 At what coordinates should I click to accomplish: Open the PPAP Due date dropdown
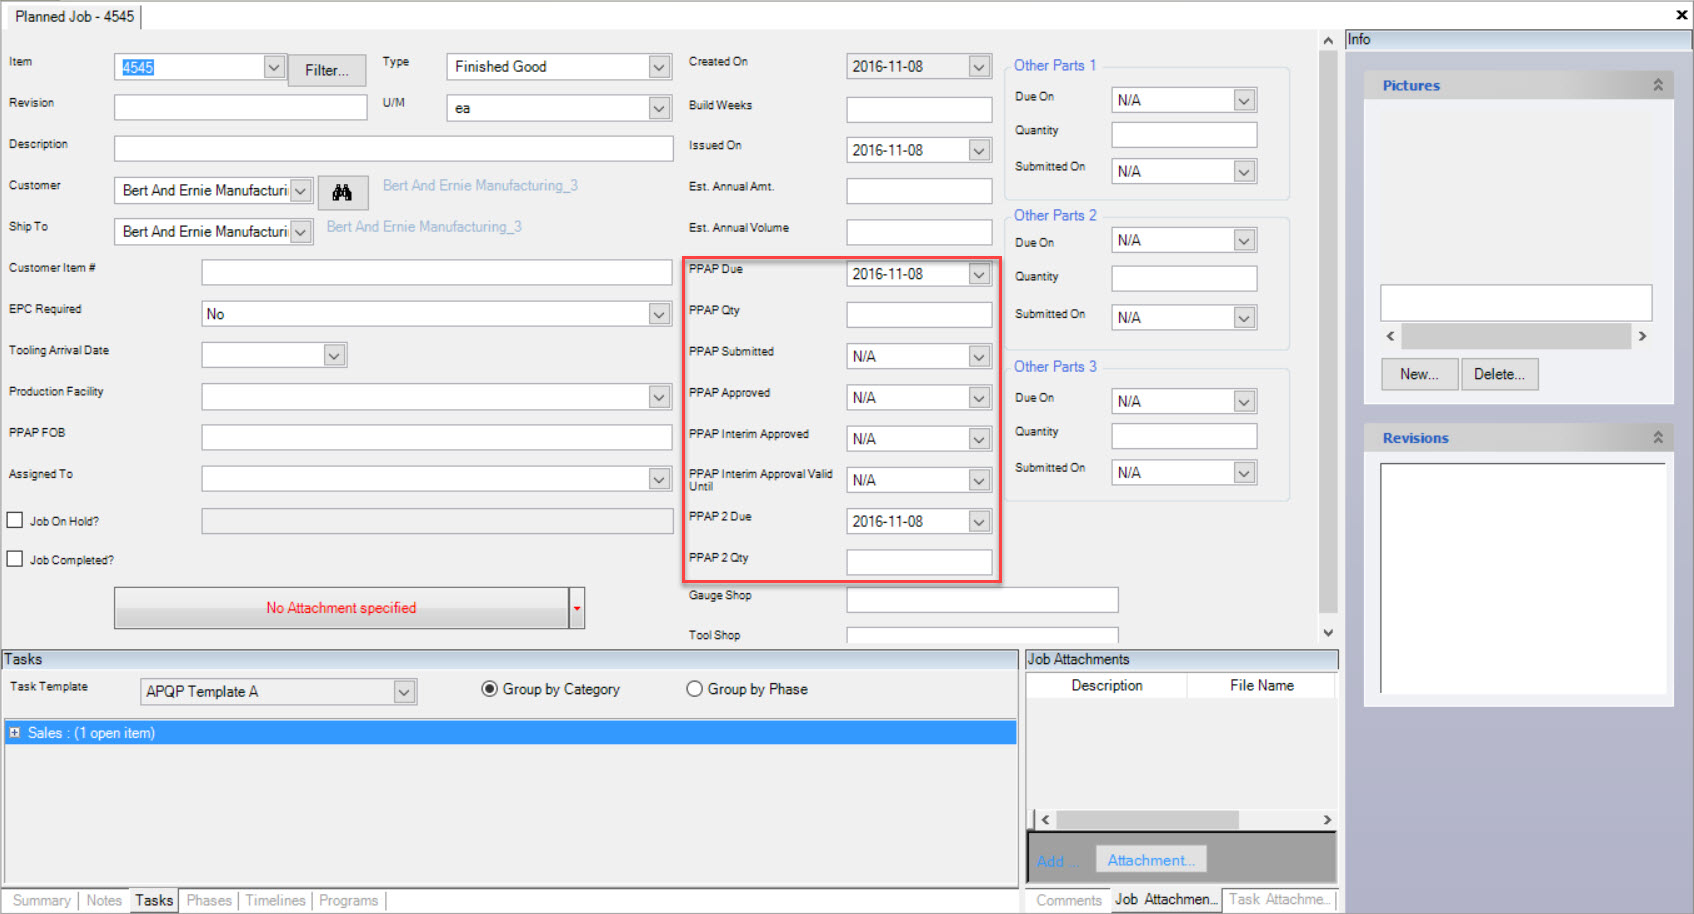(x=979, y=274)
